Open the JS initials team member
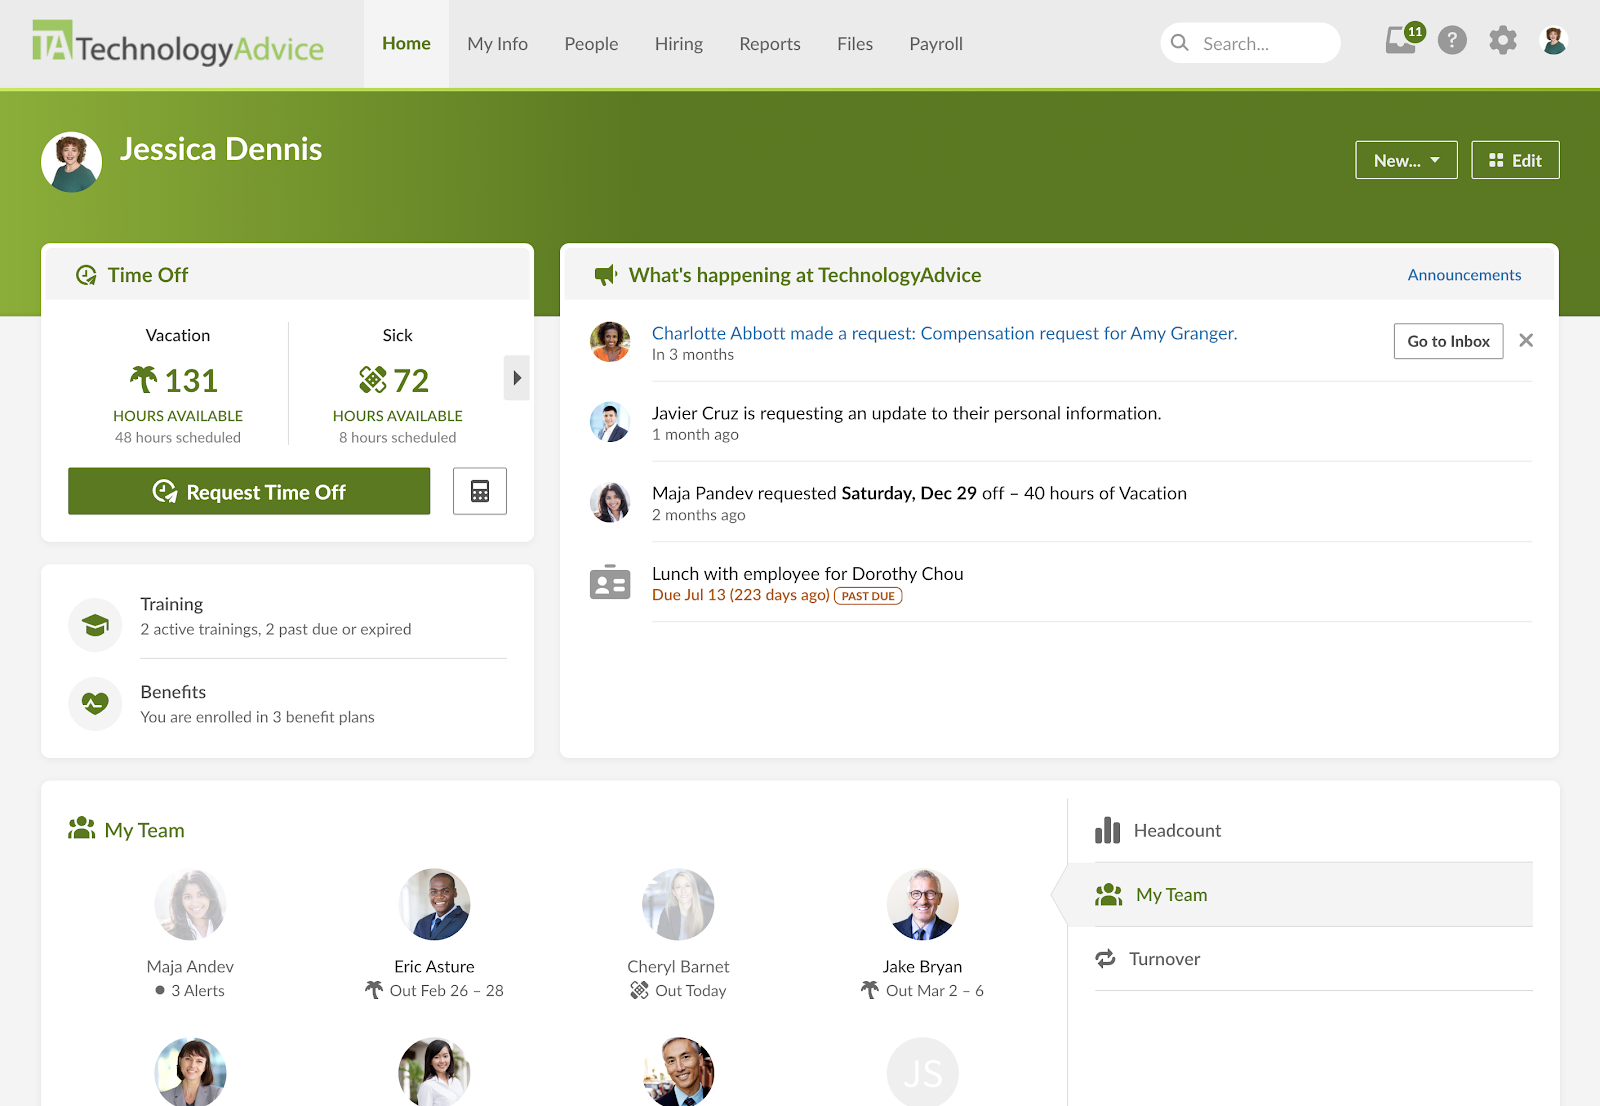The width and height of the screenshot is (1600, 1106). pos(922,1072)
